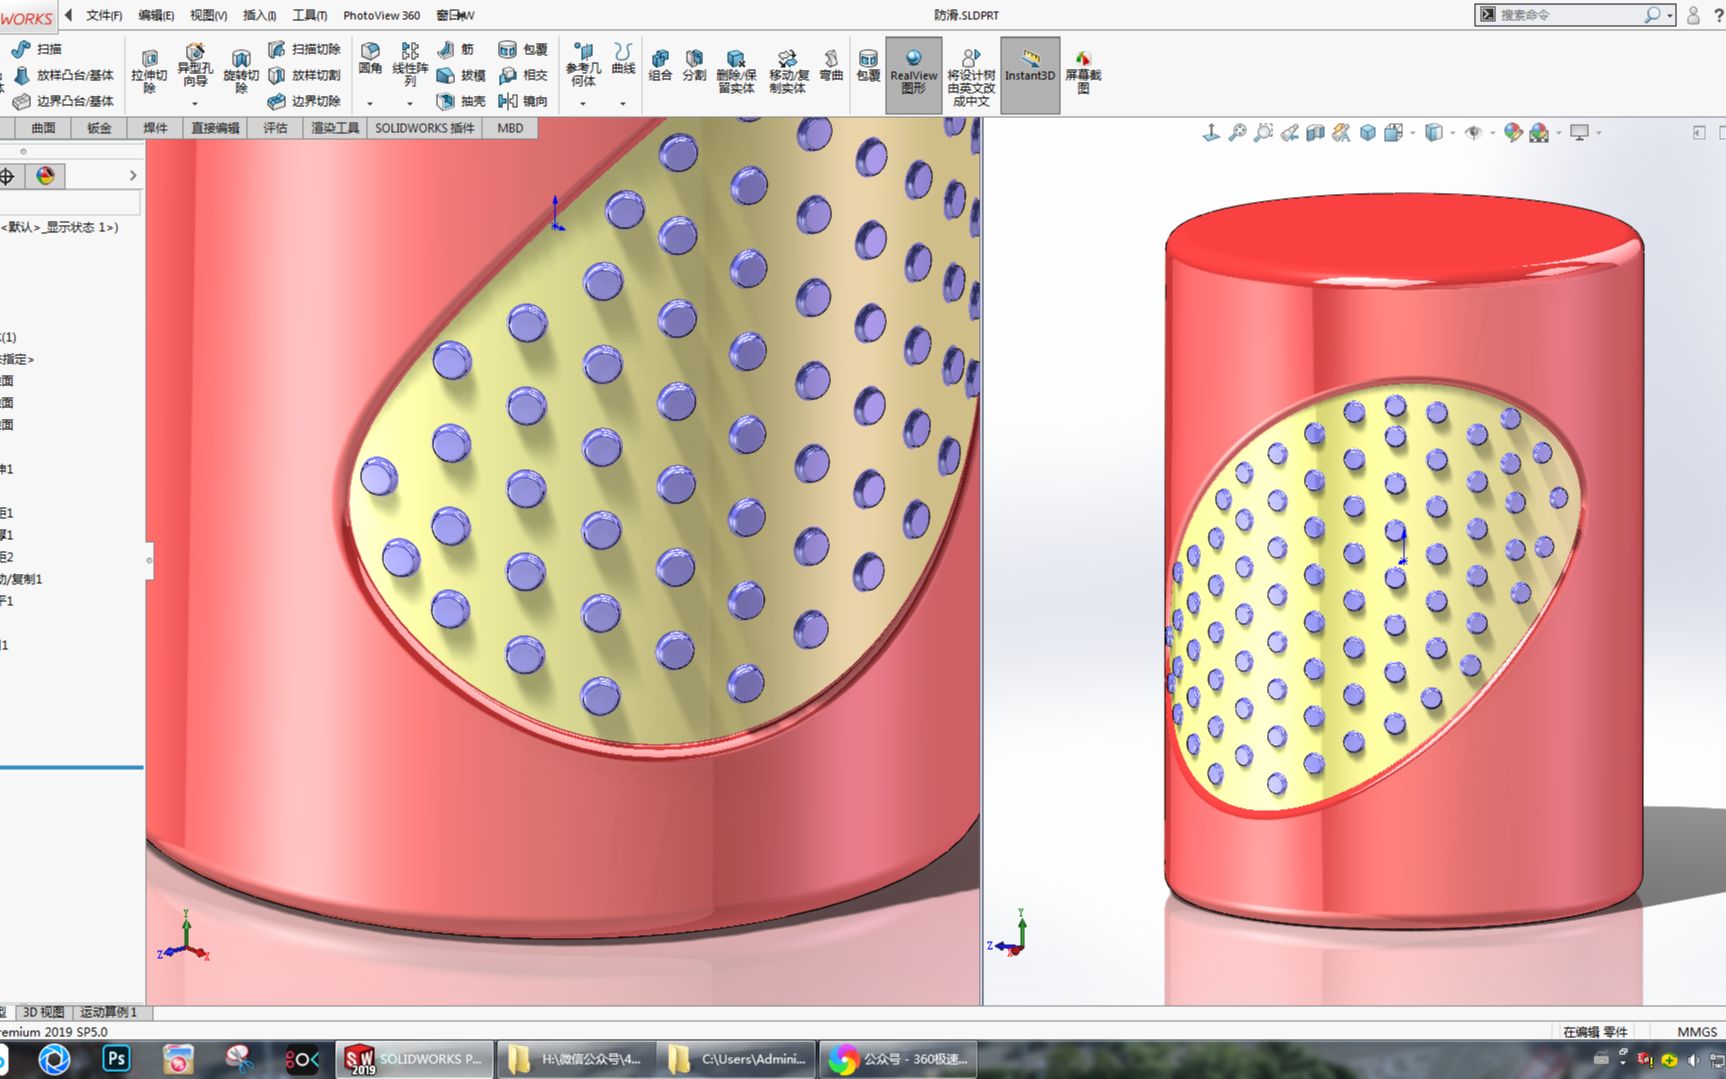
Task: Choose 放样凸台/基体 loft boss tool
Action: tap(64, 75)
